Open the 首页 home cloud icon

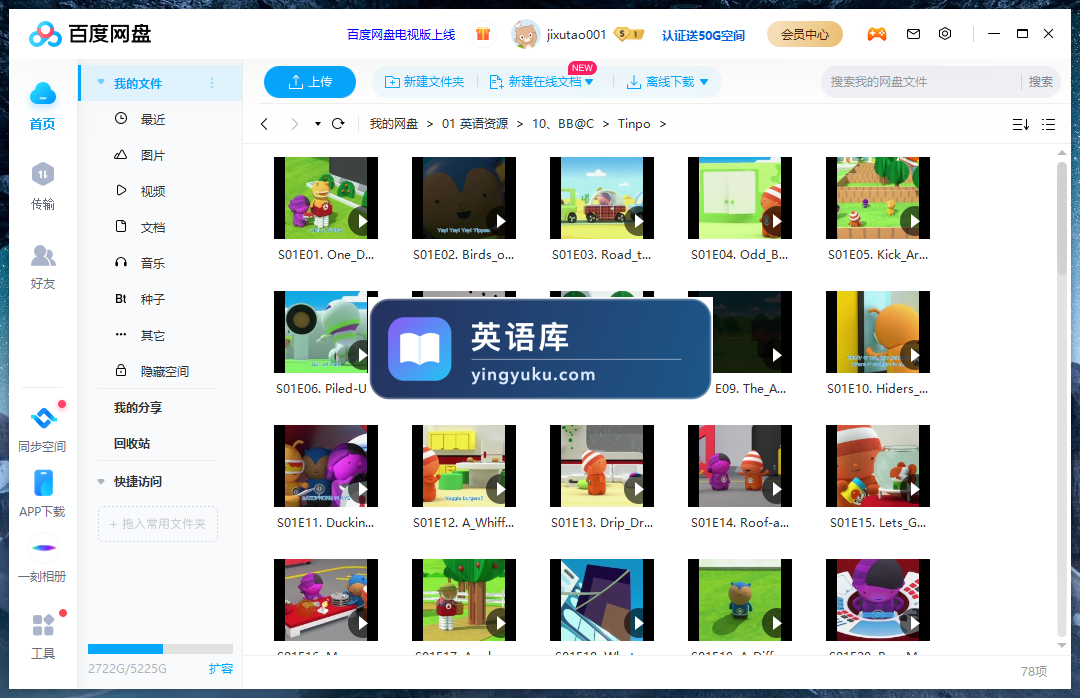(x=43, y=94)
